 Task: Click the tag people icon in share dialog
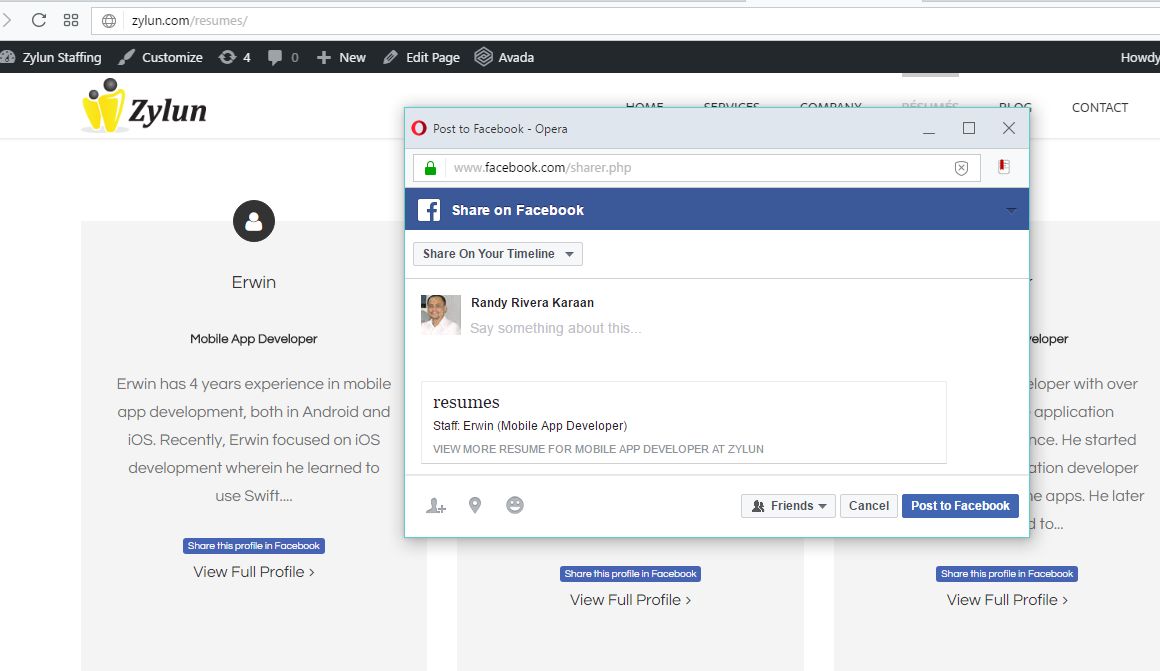(435, 506)
